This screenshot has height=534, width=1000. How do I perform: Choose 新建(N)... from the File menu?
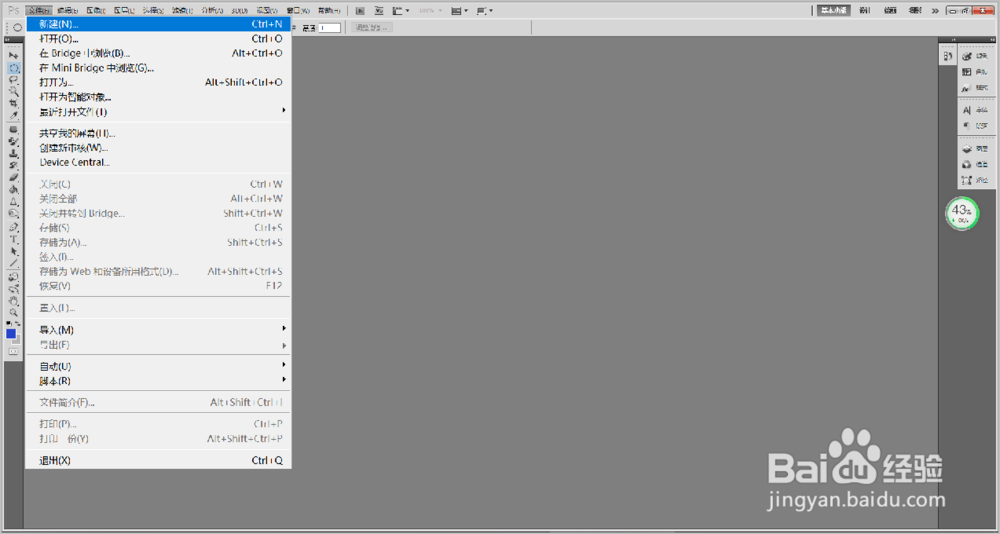pyautogui.click(x=158, y=24)
